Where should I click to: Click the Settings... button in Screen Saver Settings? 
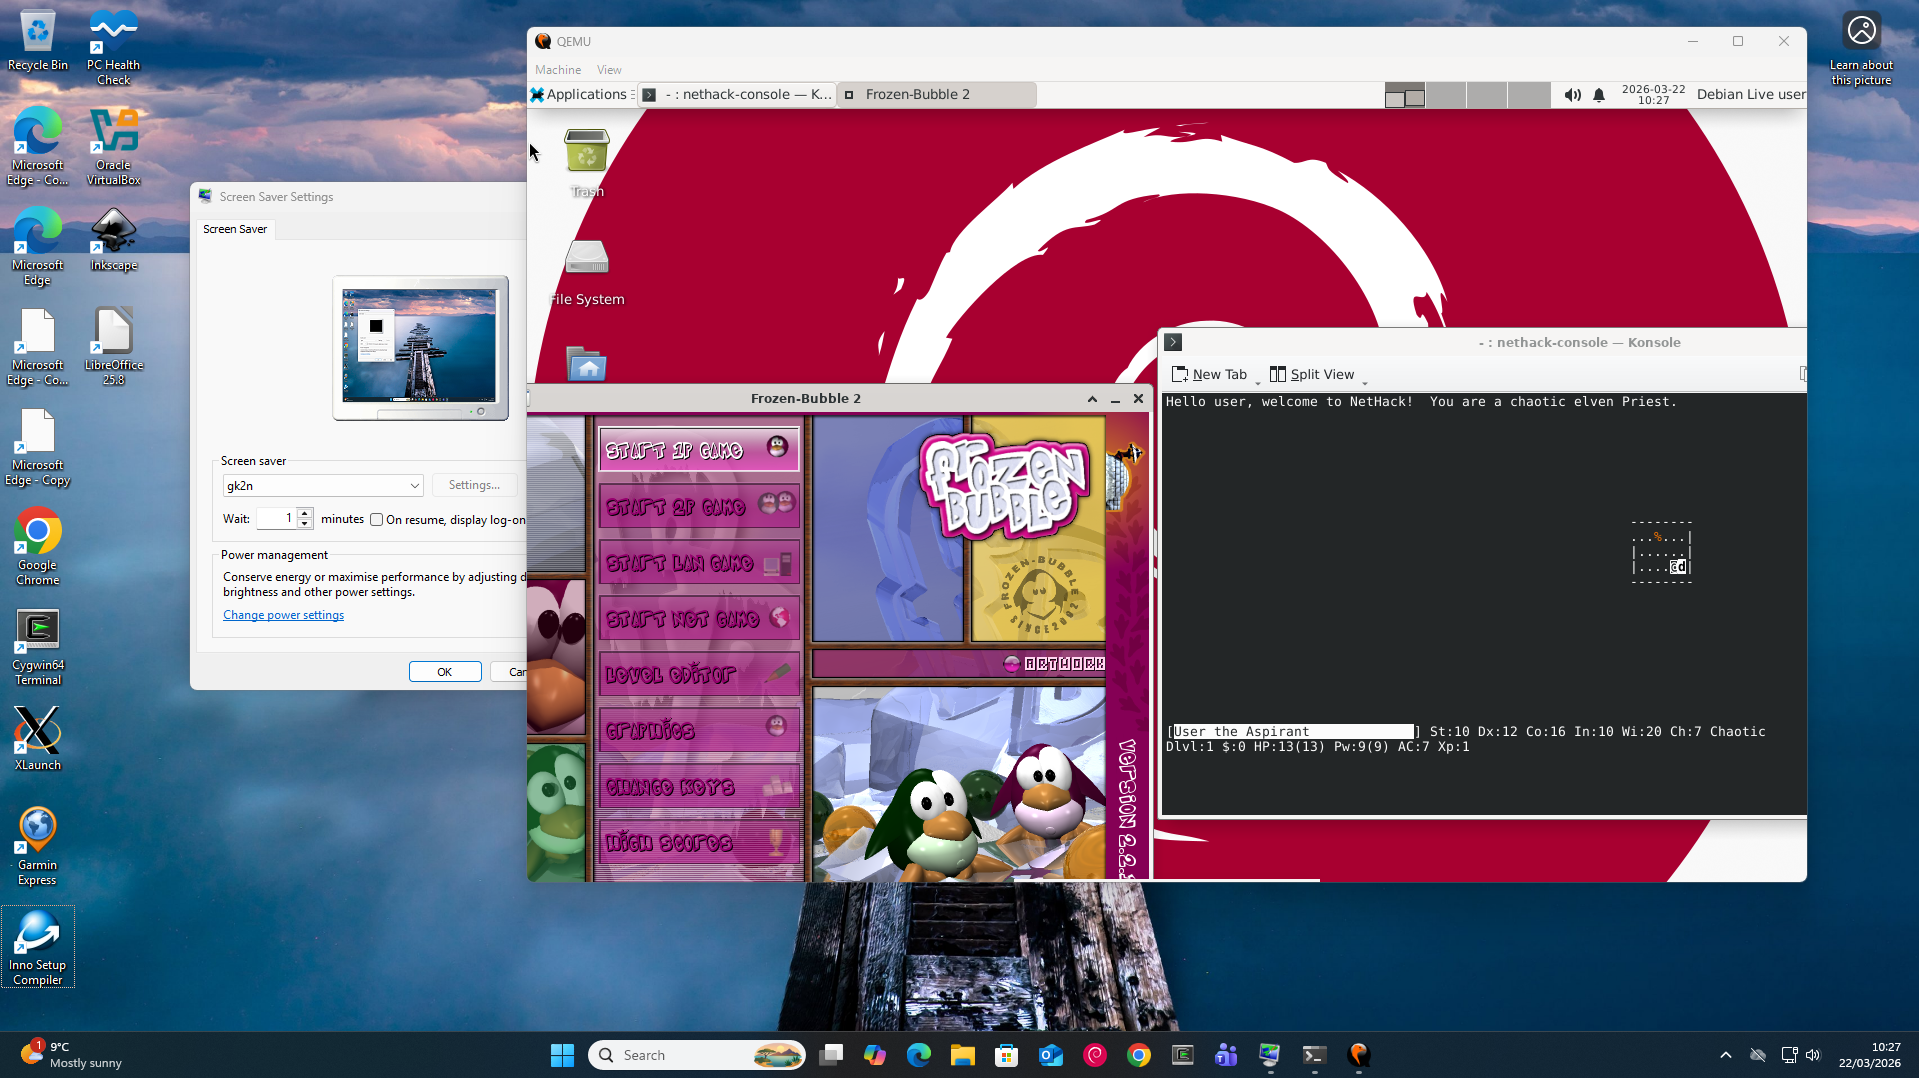tap(474, 486)
